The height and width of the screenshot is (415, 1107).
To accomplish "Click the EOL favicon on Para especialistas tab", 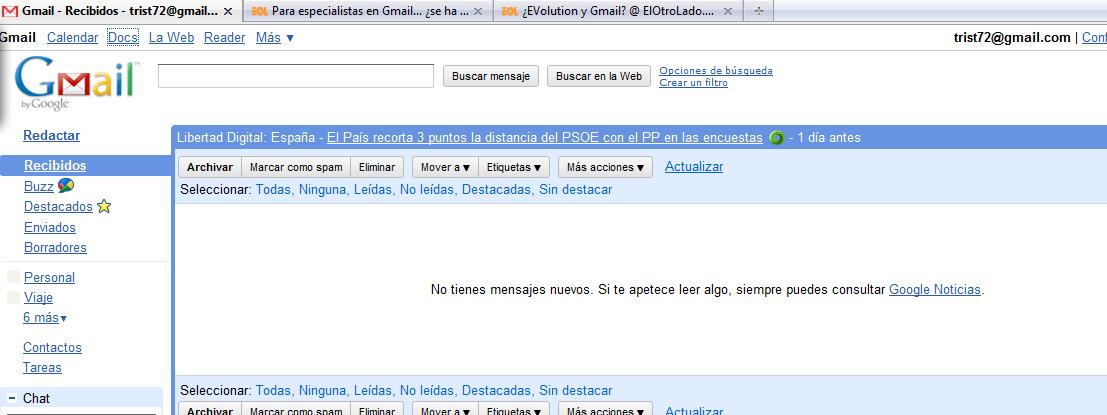I will click(x=259, y=11).
